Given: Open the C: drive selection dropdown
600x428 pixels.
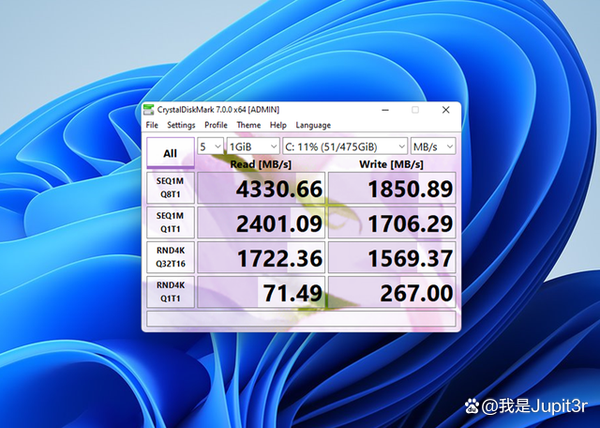Looking at the screenshot, I should click(345, 146).
